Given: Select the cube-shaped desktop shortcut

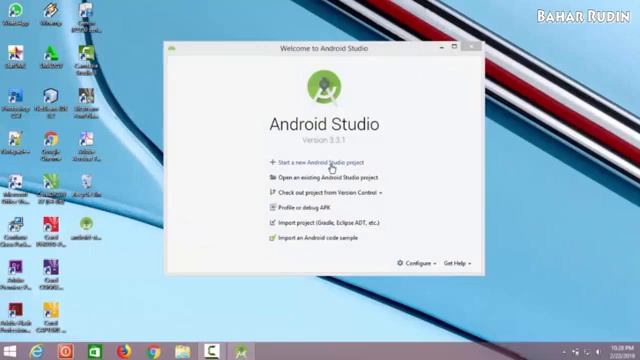Looking at the screenshot, I should pyautogui.click(x=51, y=103).
